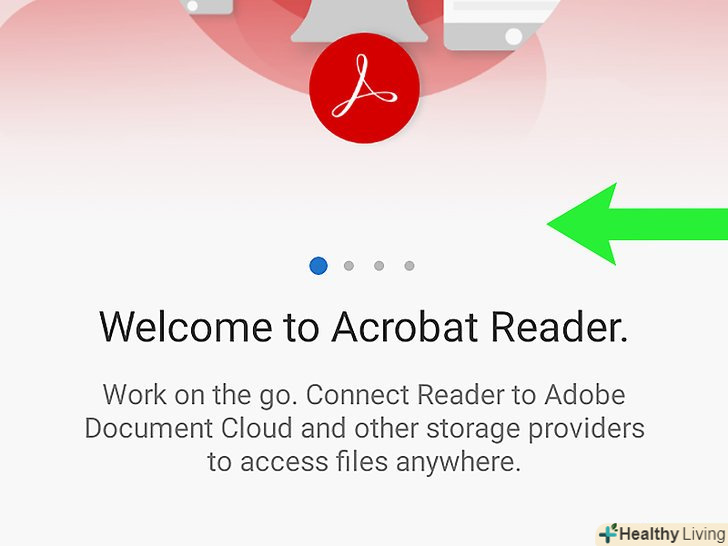
Task: Click the gray monitor stand illustration
Action: pyautogui.click(x=359, y=21)
